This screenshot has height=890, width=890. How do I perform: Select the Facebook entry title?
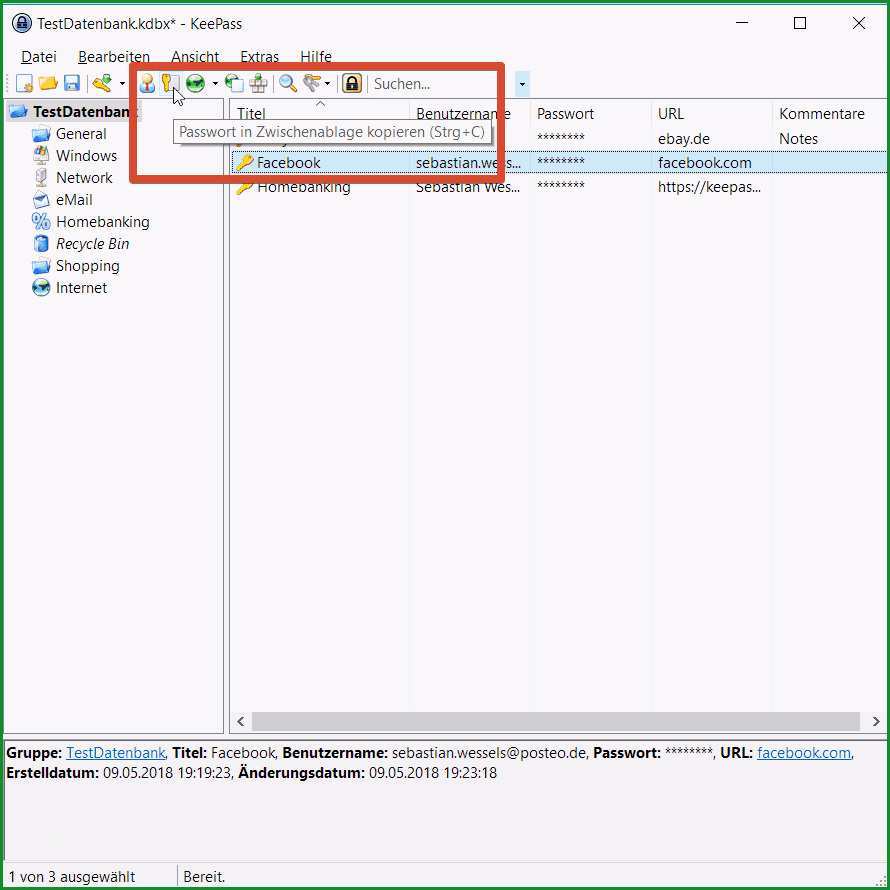289,163
